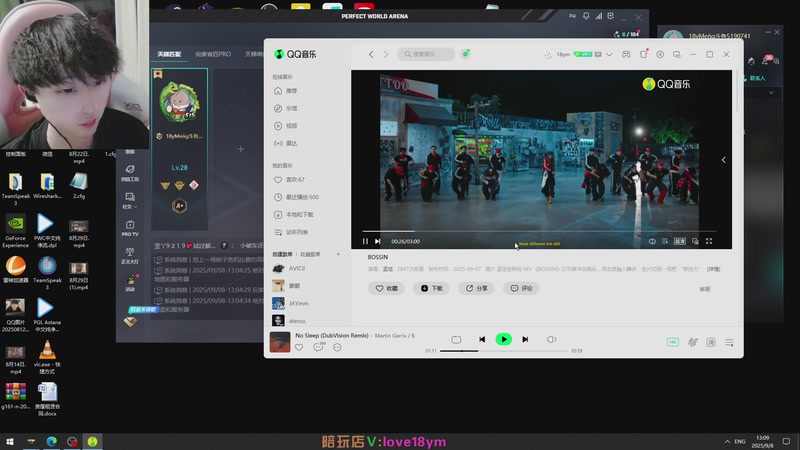Open the green VIP badge
This screenshot has height=450, width=800.
583,54
